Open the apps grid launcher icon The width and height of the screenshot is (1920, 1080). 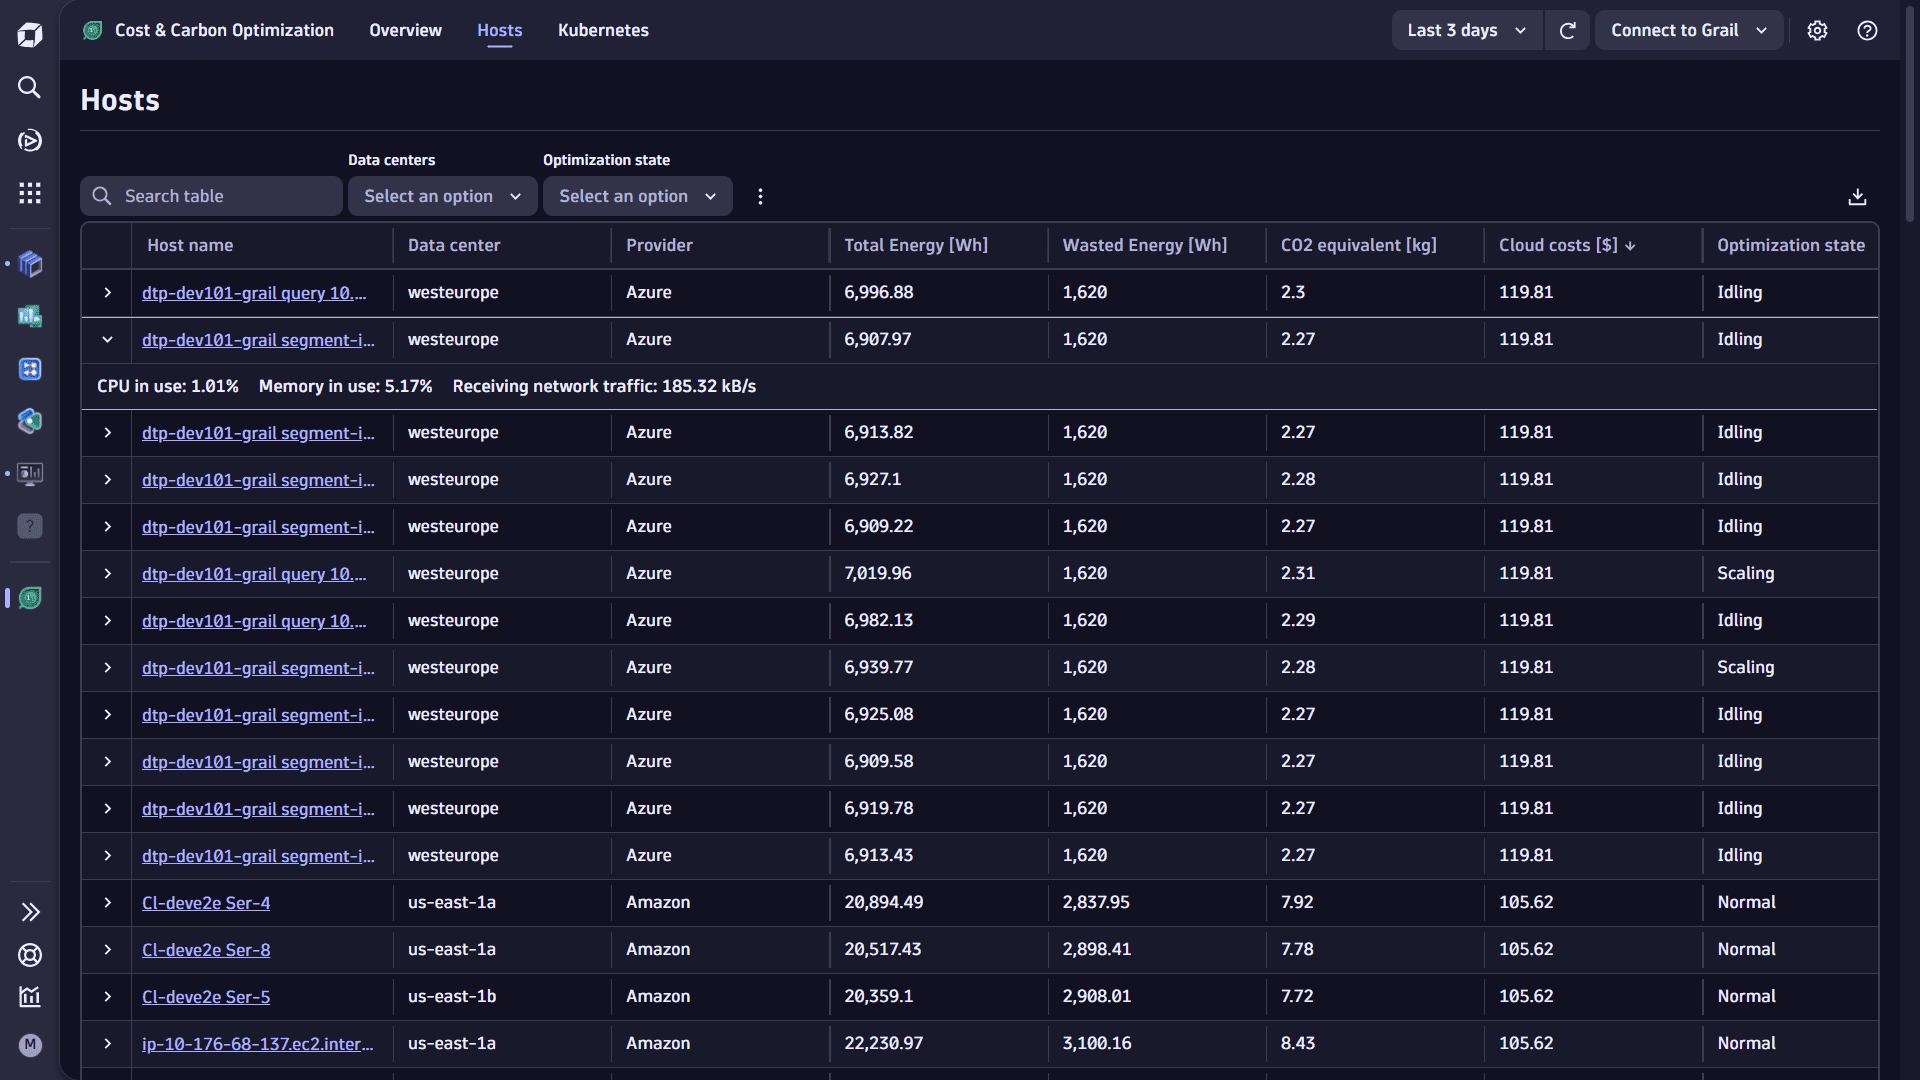[29, 193]
